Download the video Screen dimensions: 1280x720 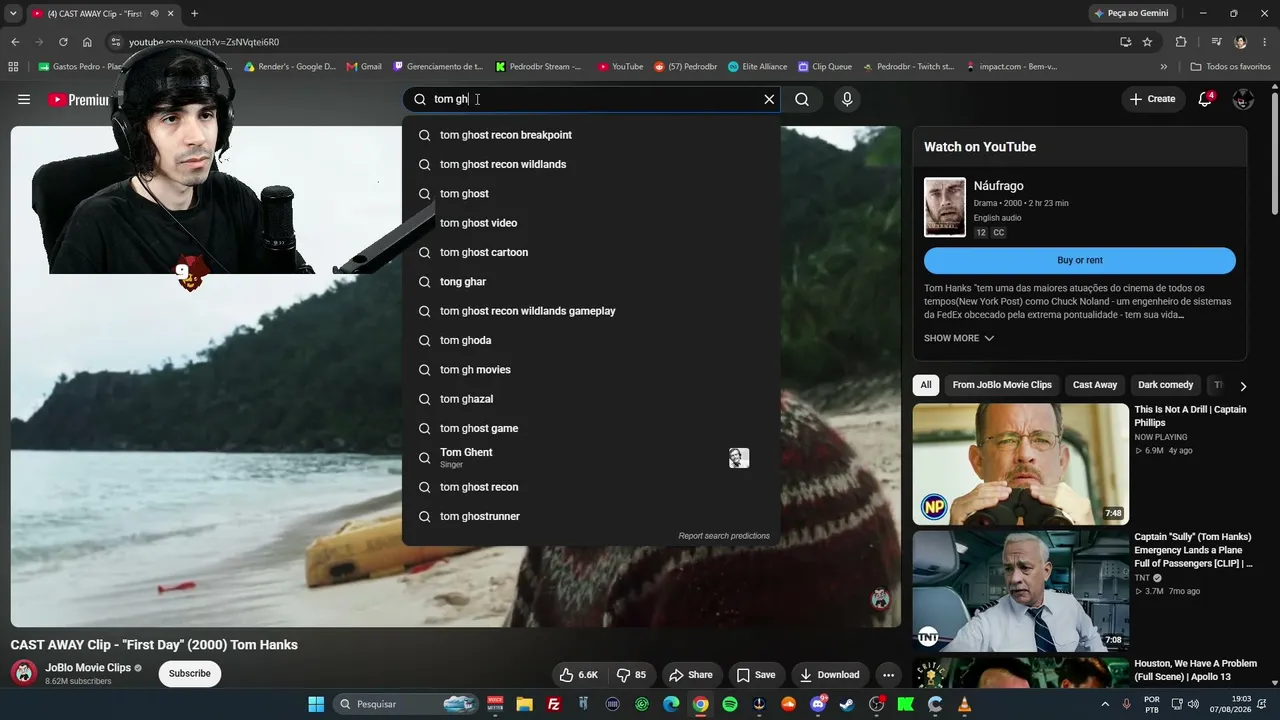(829, 675)
